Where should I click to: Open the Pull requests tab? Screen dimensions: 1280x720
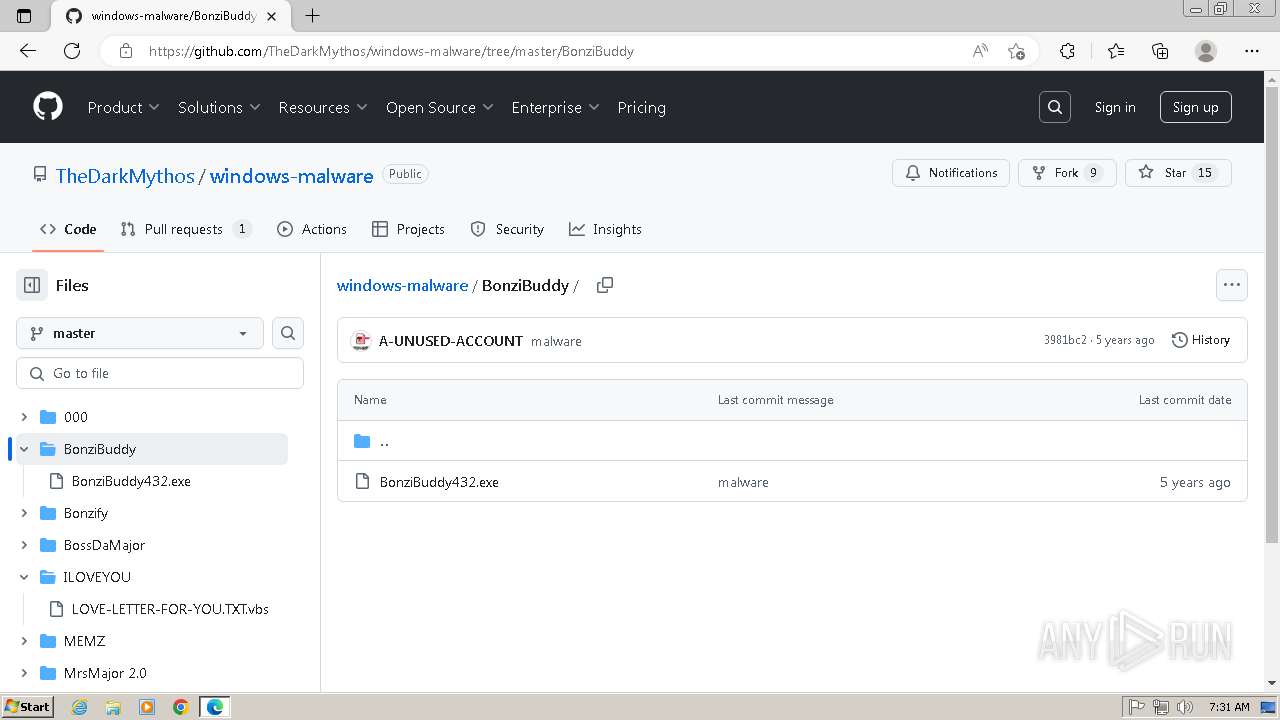[185, 229]
